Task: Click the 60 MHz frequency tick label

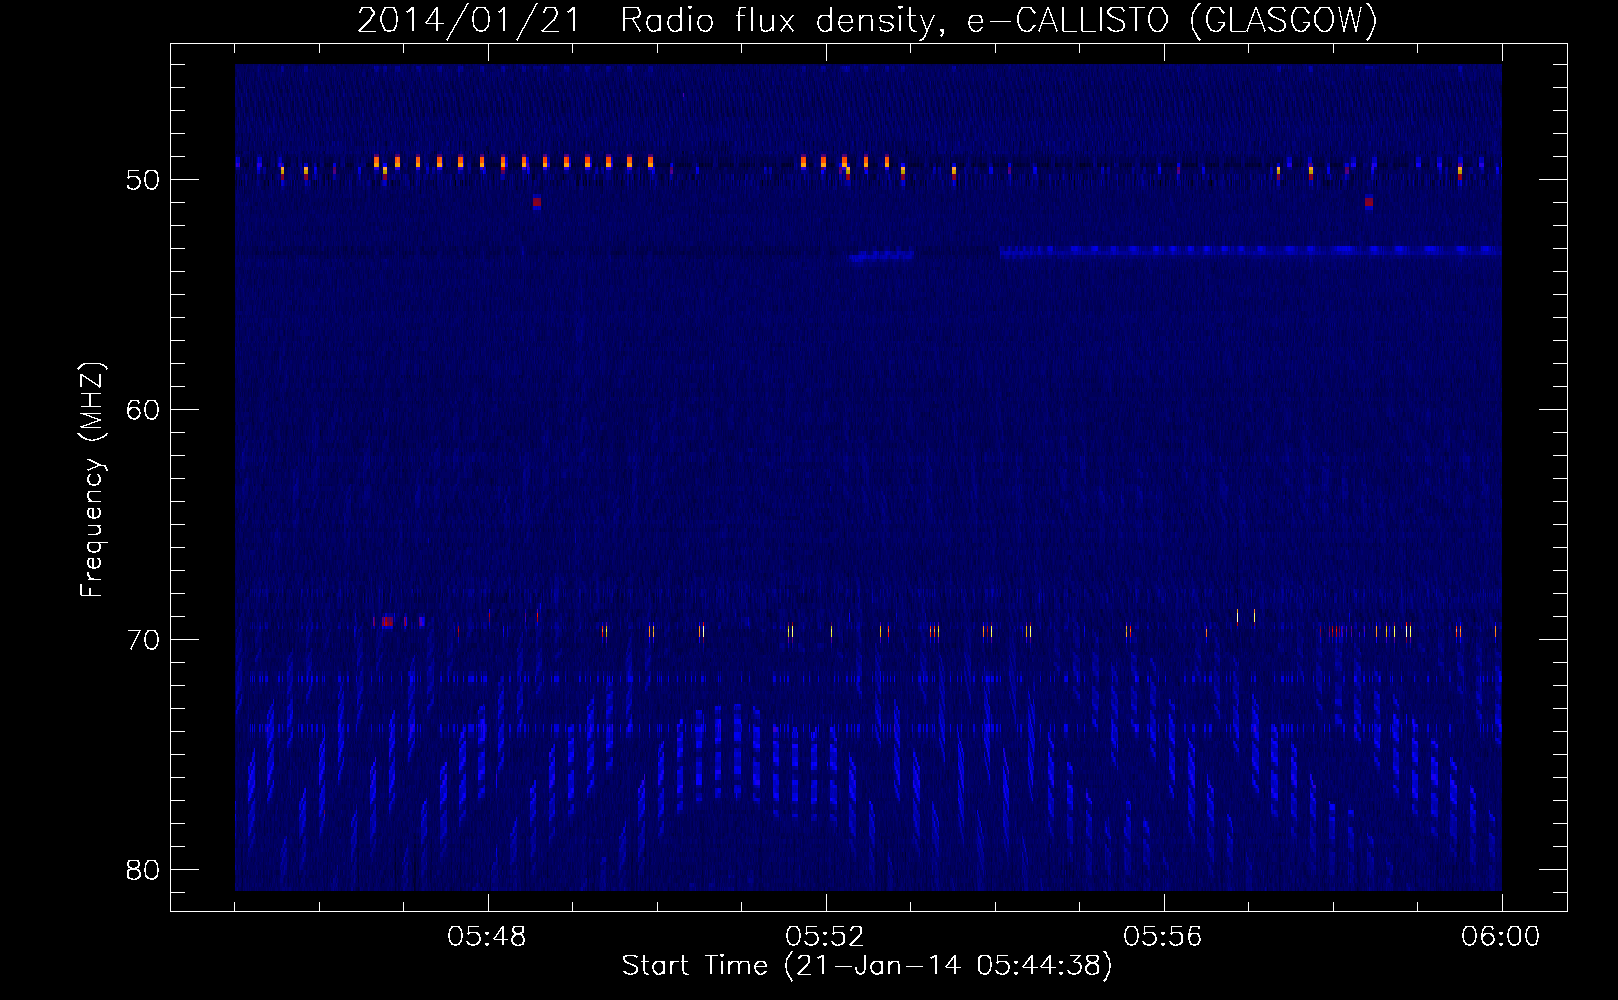Action: (143, 410)
